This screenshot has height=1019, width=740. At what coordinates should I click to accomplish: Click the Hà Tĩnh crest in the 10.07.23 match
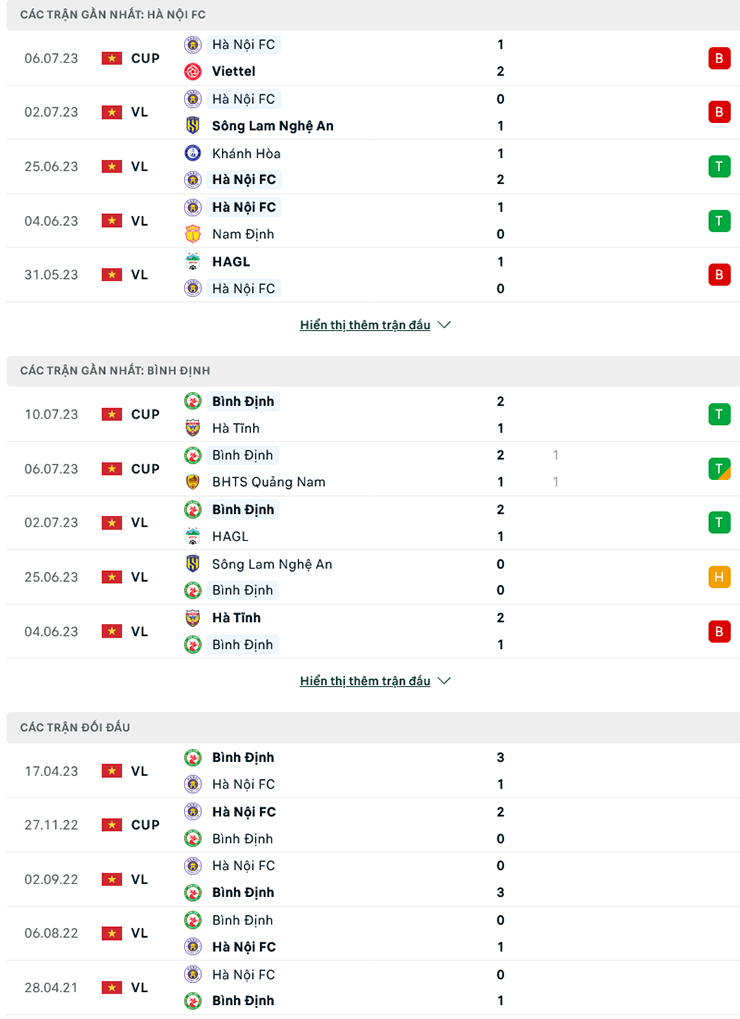pos(193,428)
